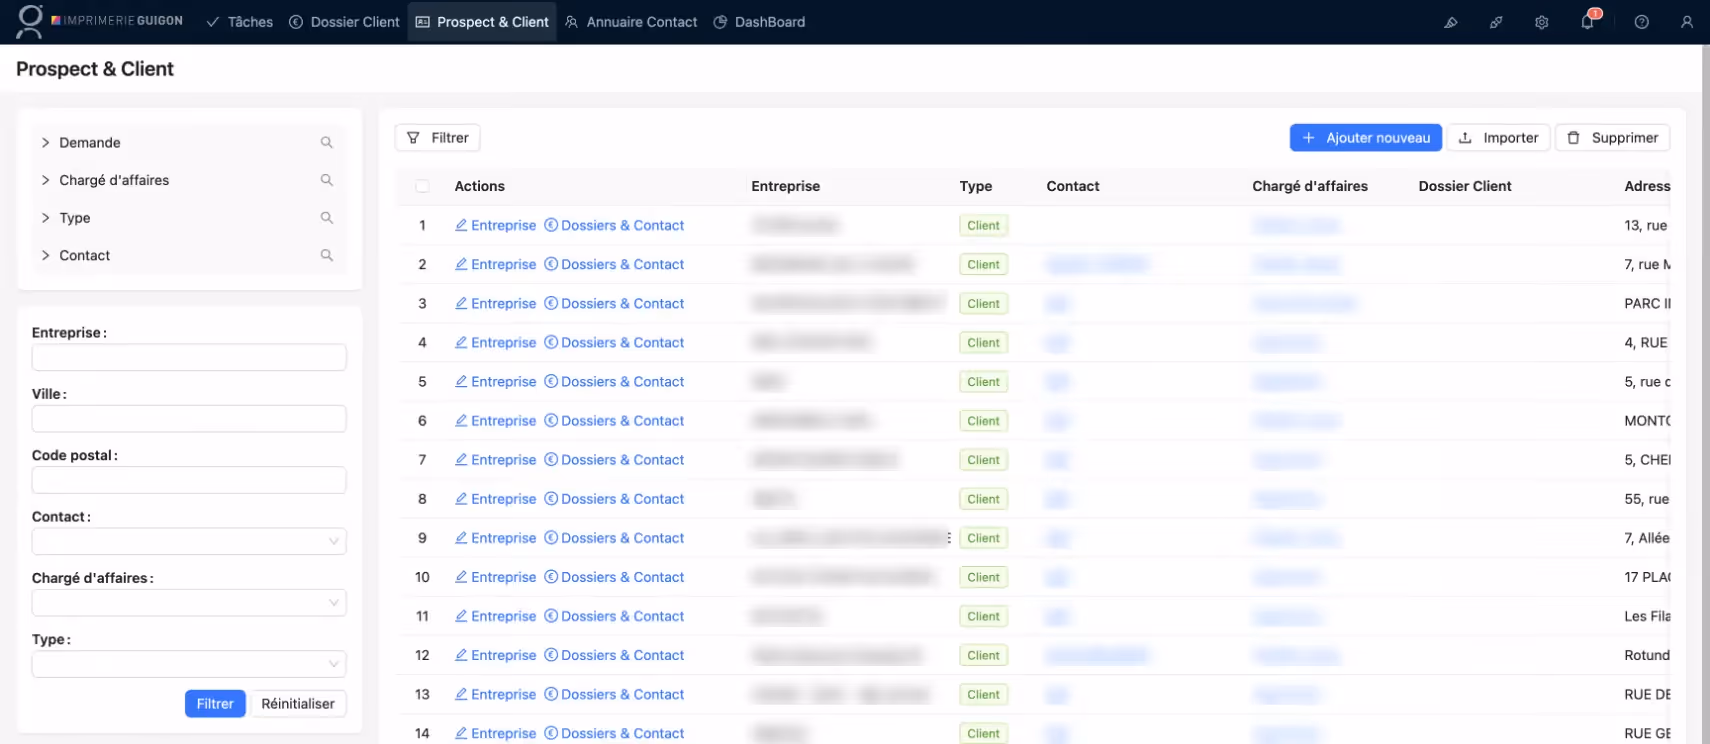
Task: Open Dossiers & Contact link in row 13
Action: pyautogui.click(x=623, y=694)
